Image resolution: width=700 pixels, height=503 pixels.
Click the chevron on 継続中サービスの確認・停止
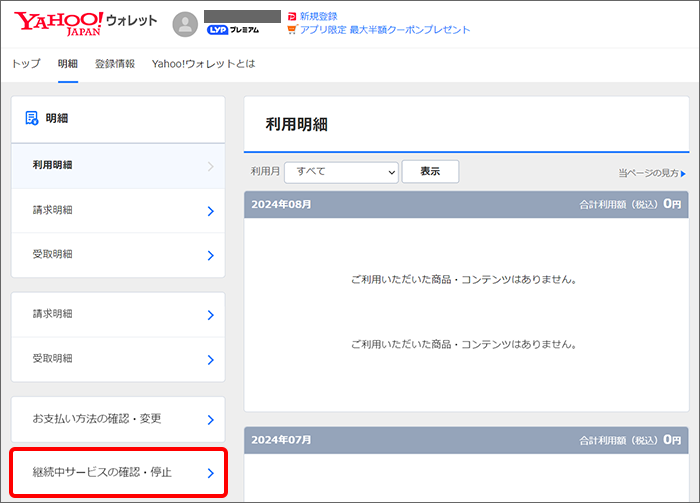(x=211, y=474)
